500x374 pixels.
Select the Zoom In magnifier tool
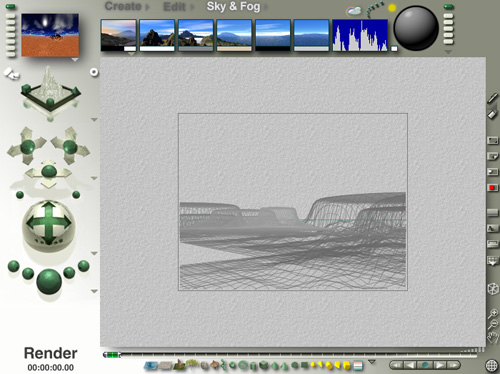tap(493, 313)
